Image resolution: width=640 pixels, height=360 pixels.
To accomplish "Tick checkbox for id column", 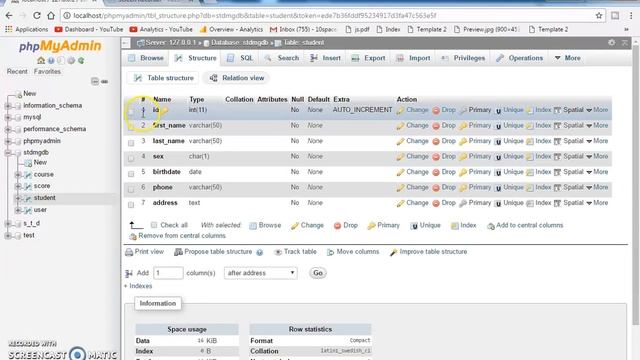I will click(131, 111).
